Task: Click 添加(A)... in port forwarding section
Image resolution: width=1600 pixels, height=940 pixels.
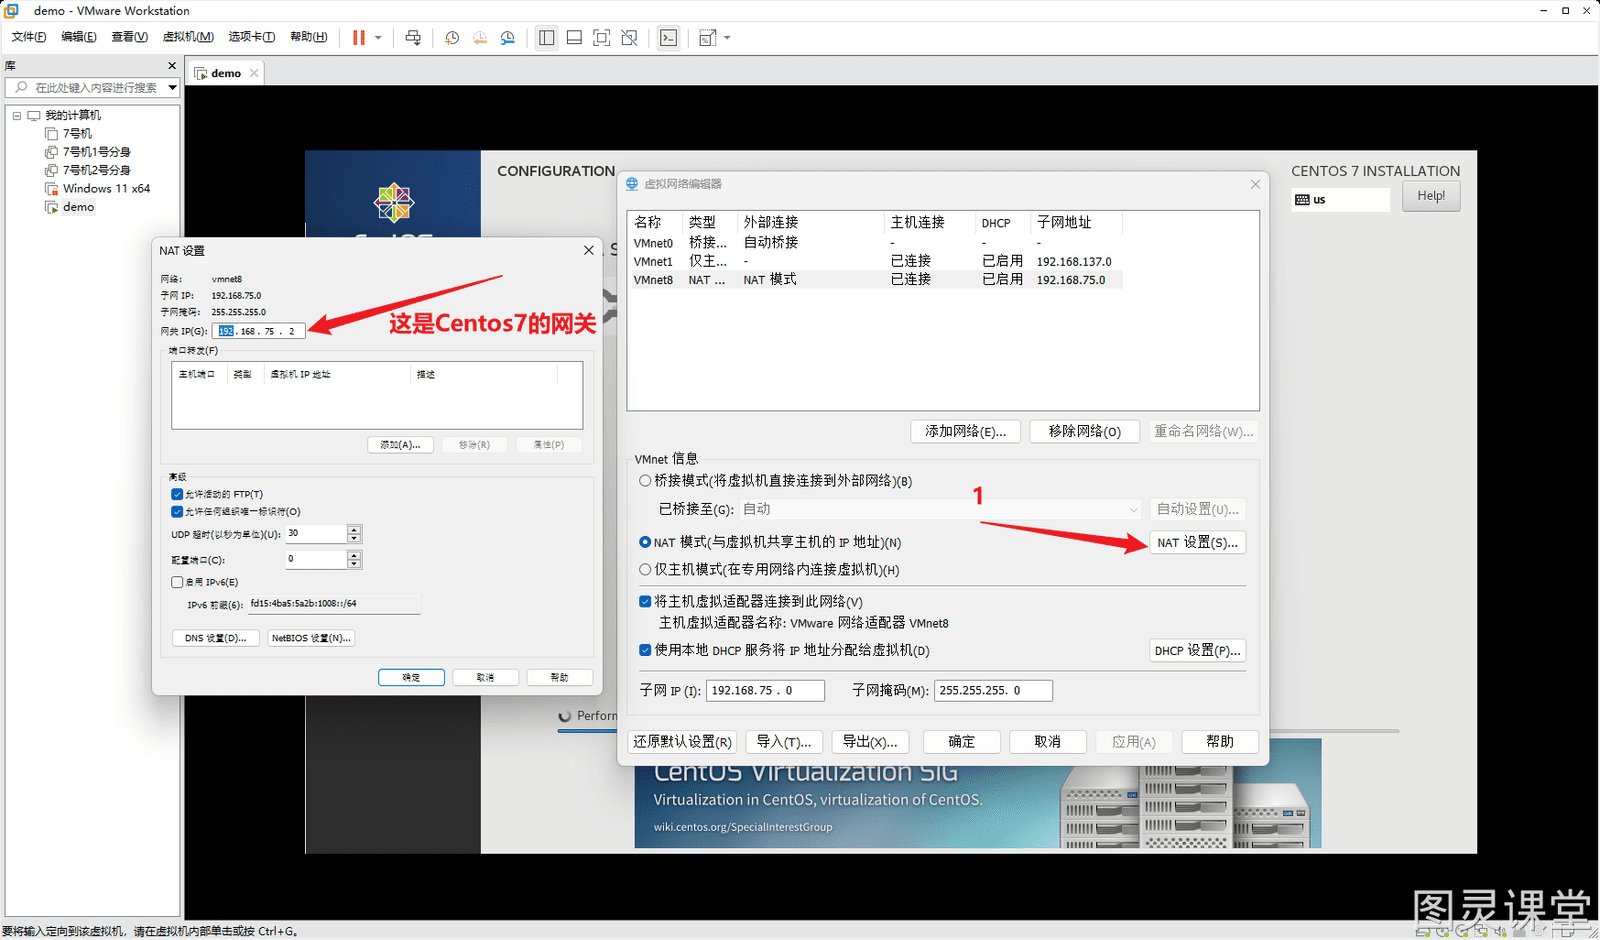Action: 400,445
